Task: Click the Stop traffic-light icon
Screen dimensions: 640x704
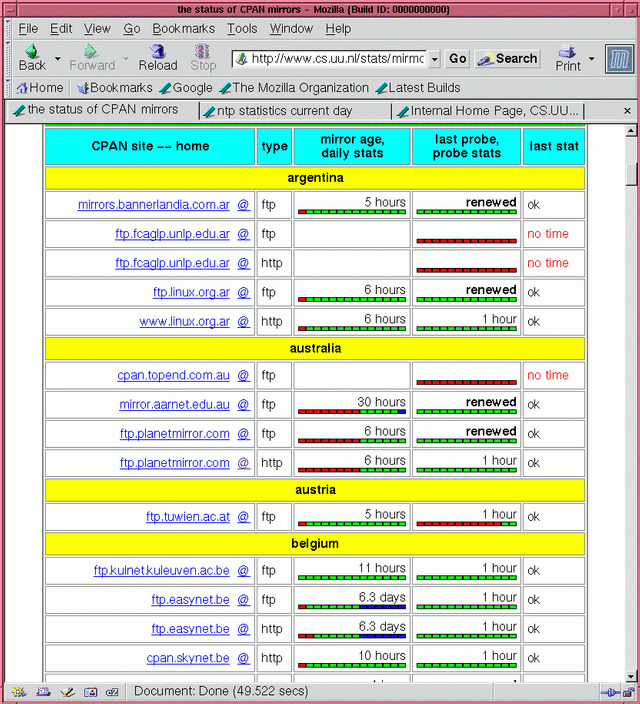Action: tap(202, 51)
